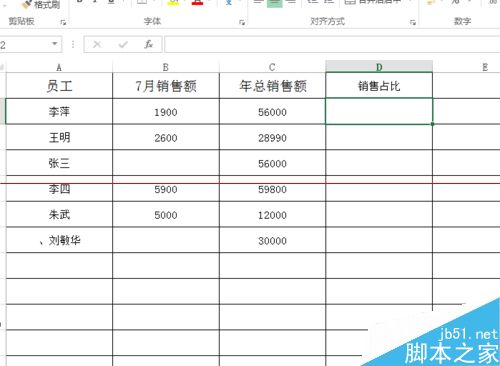The image size is (500, 366).
Task: Select the highlighted column D header
Action: pos(379,67)
